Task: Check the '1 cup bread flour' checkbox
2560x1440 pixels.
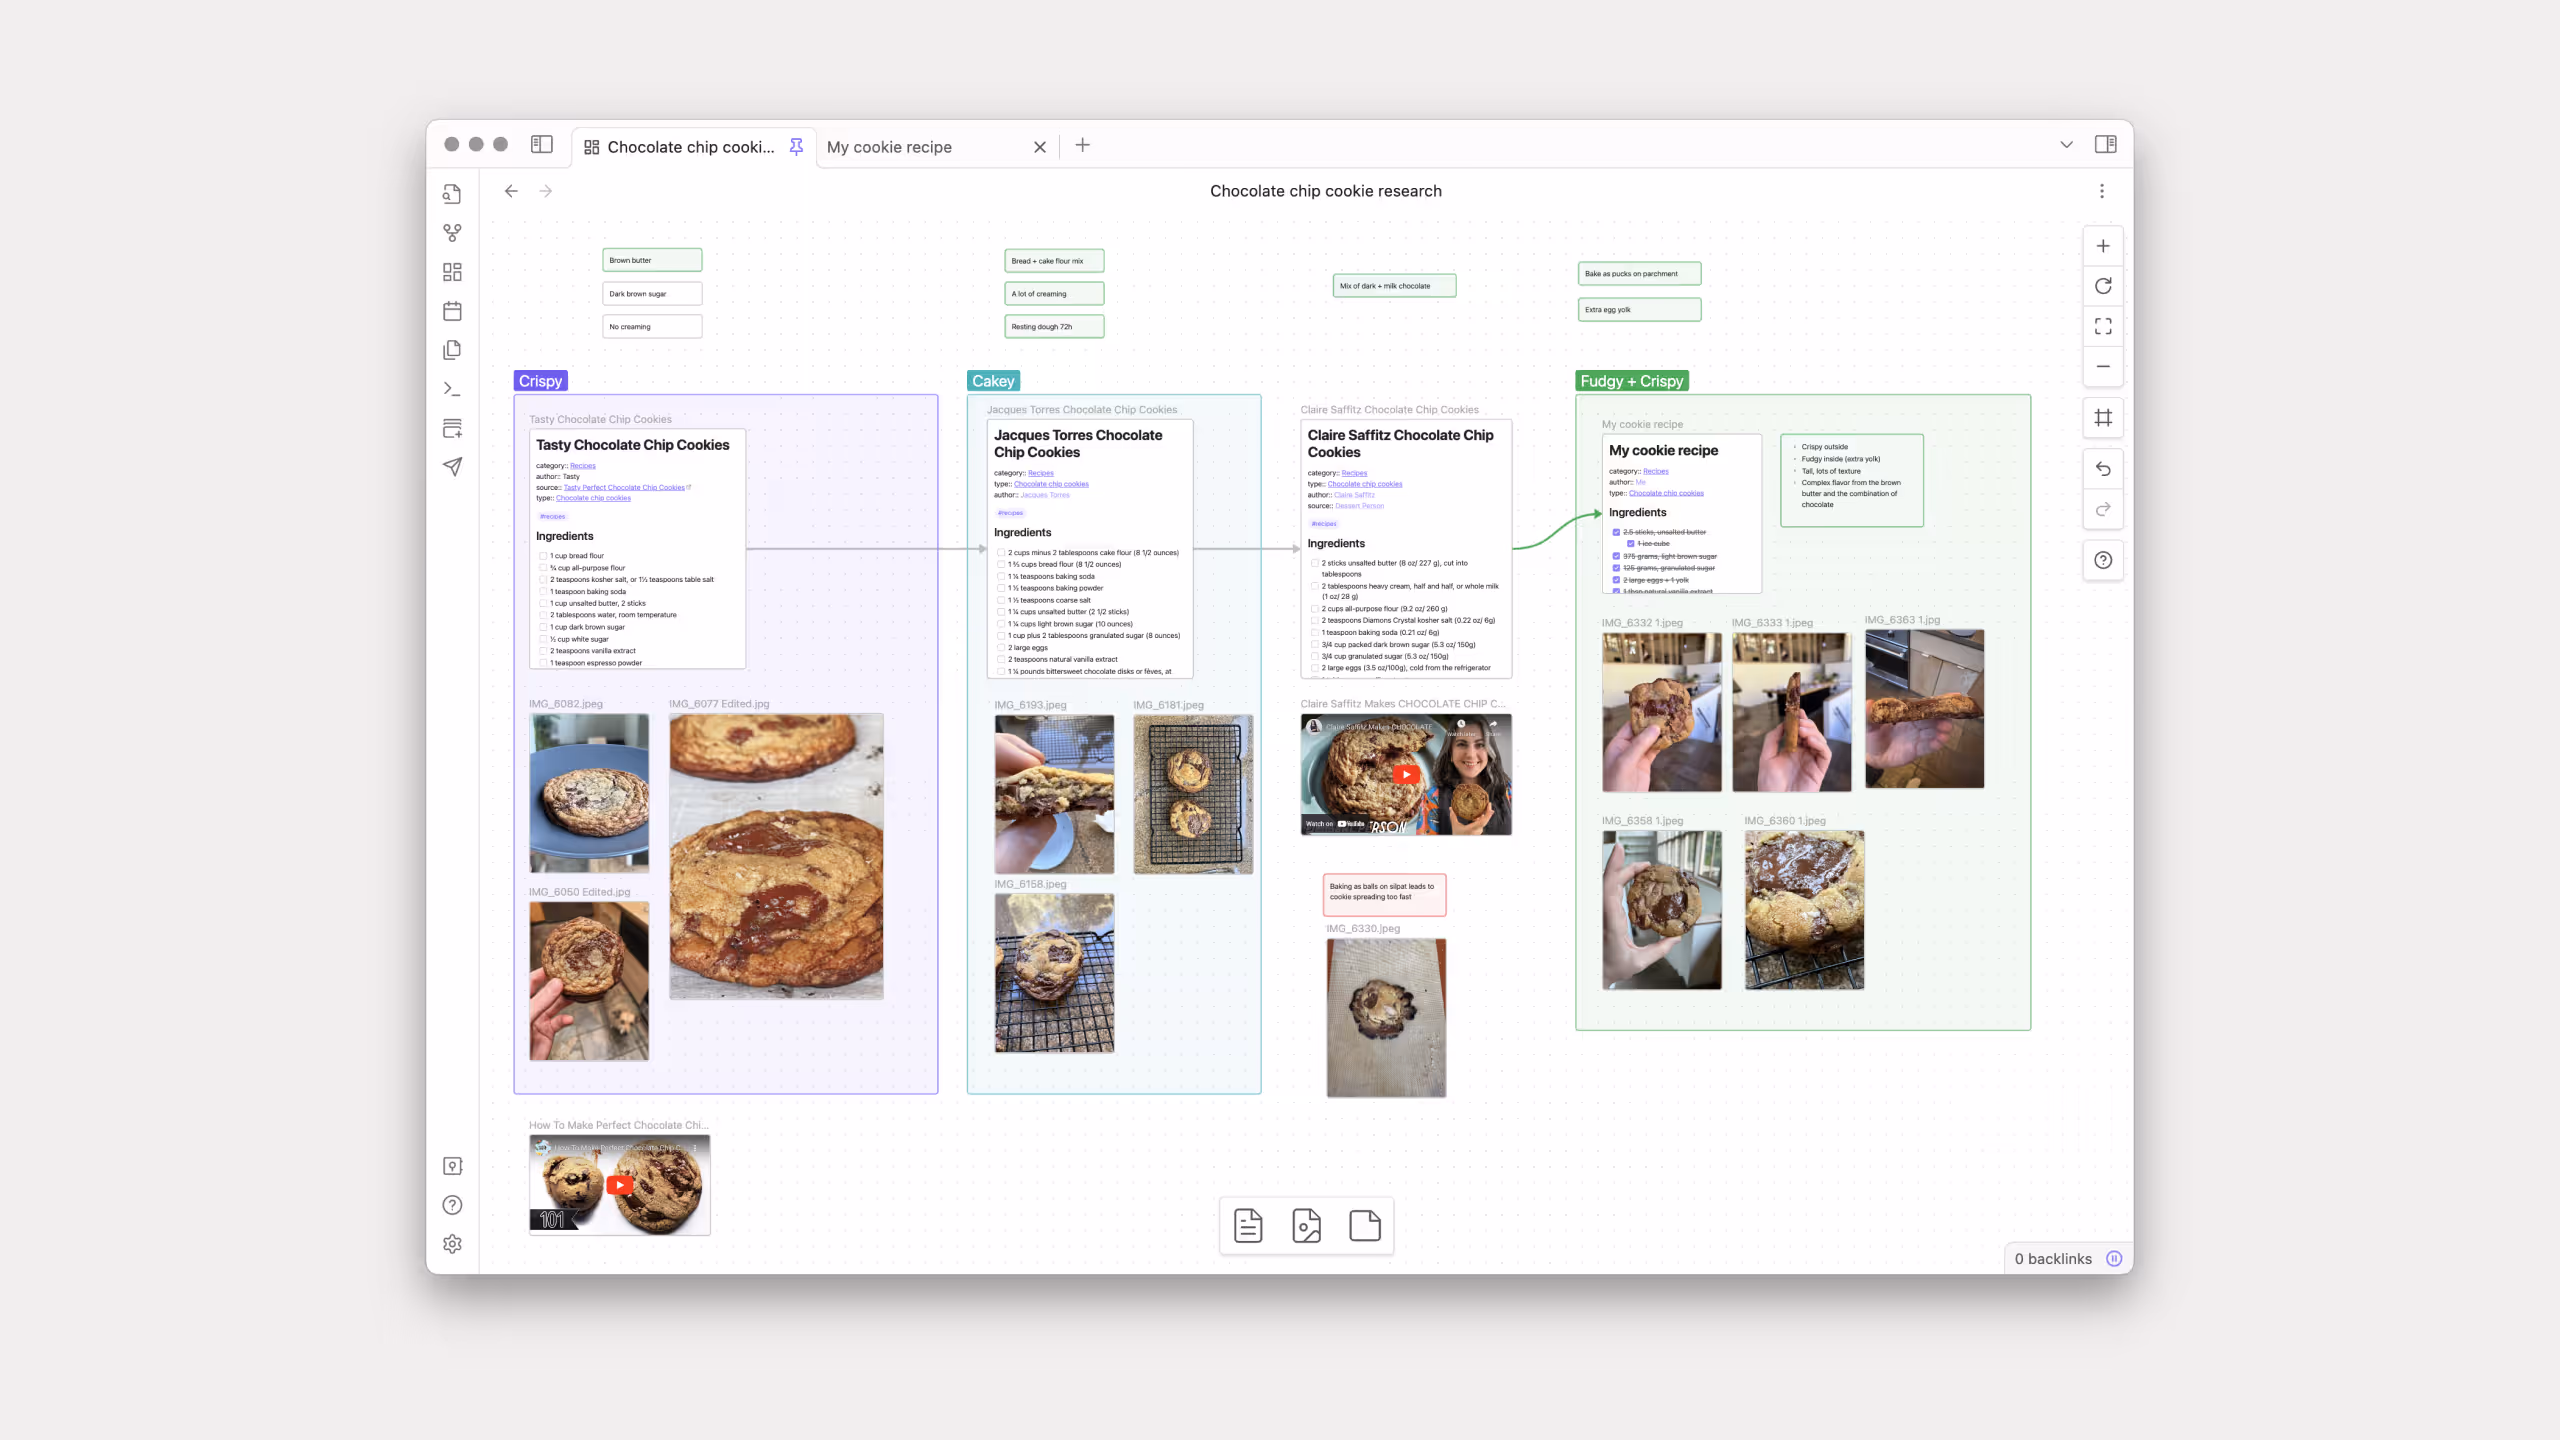Action: coord(543,556)
